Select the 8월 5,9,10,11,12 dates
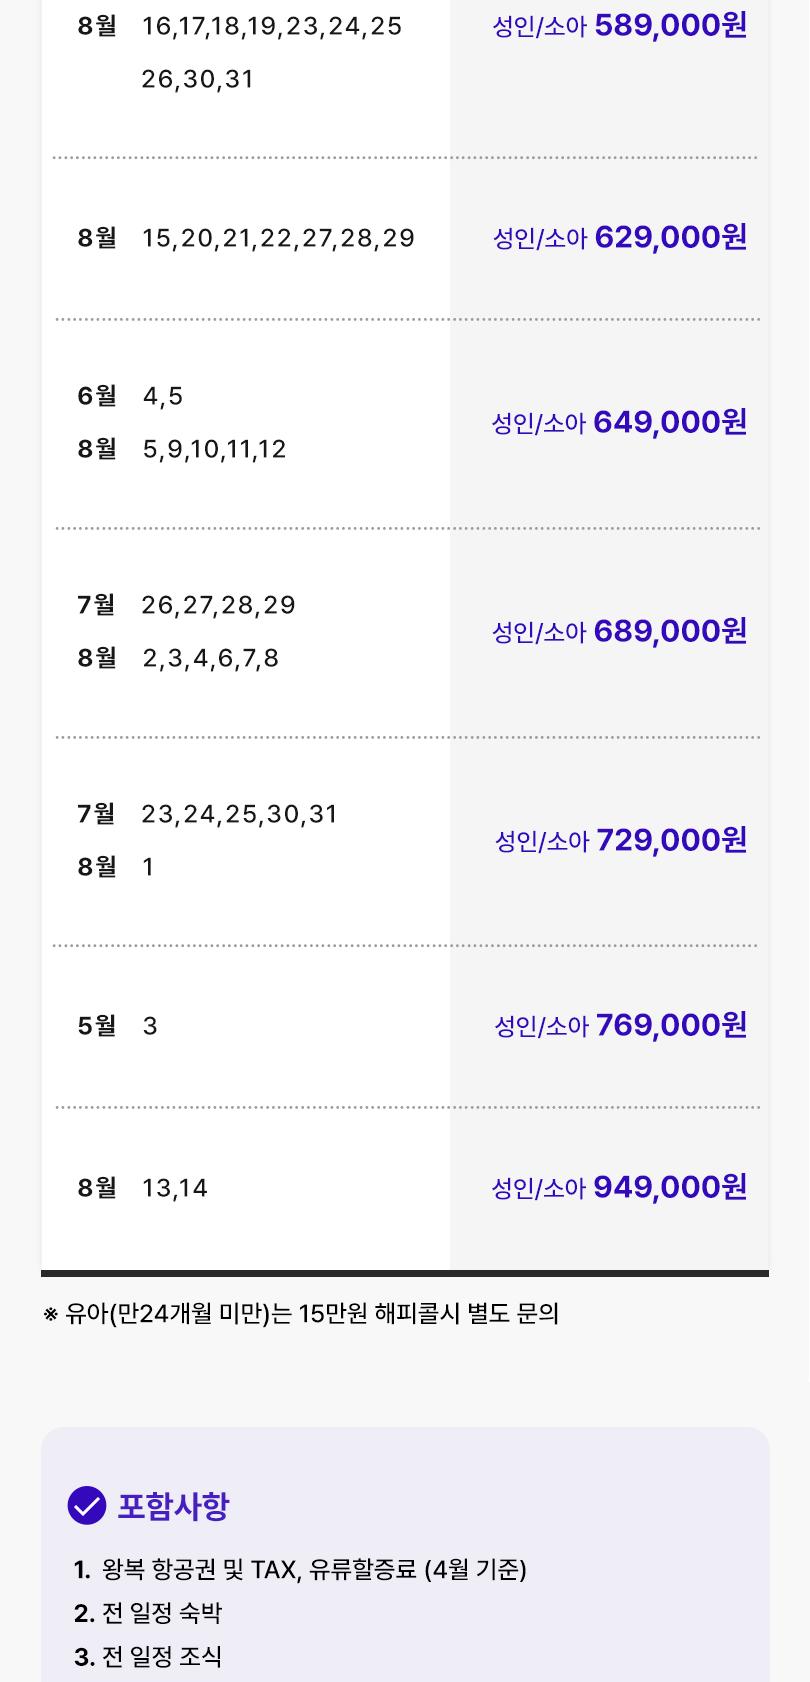Screen dimensions: 810x1682 click(182, 450)
